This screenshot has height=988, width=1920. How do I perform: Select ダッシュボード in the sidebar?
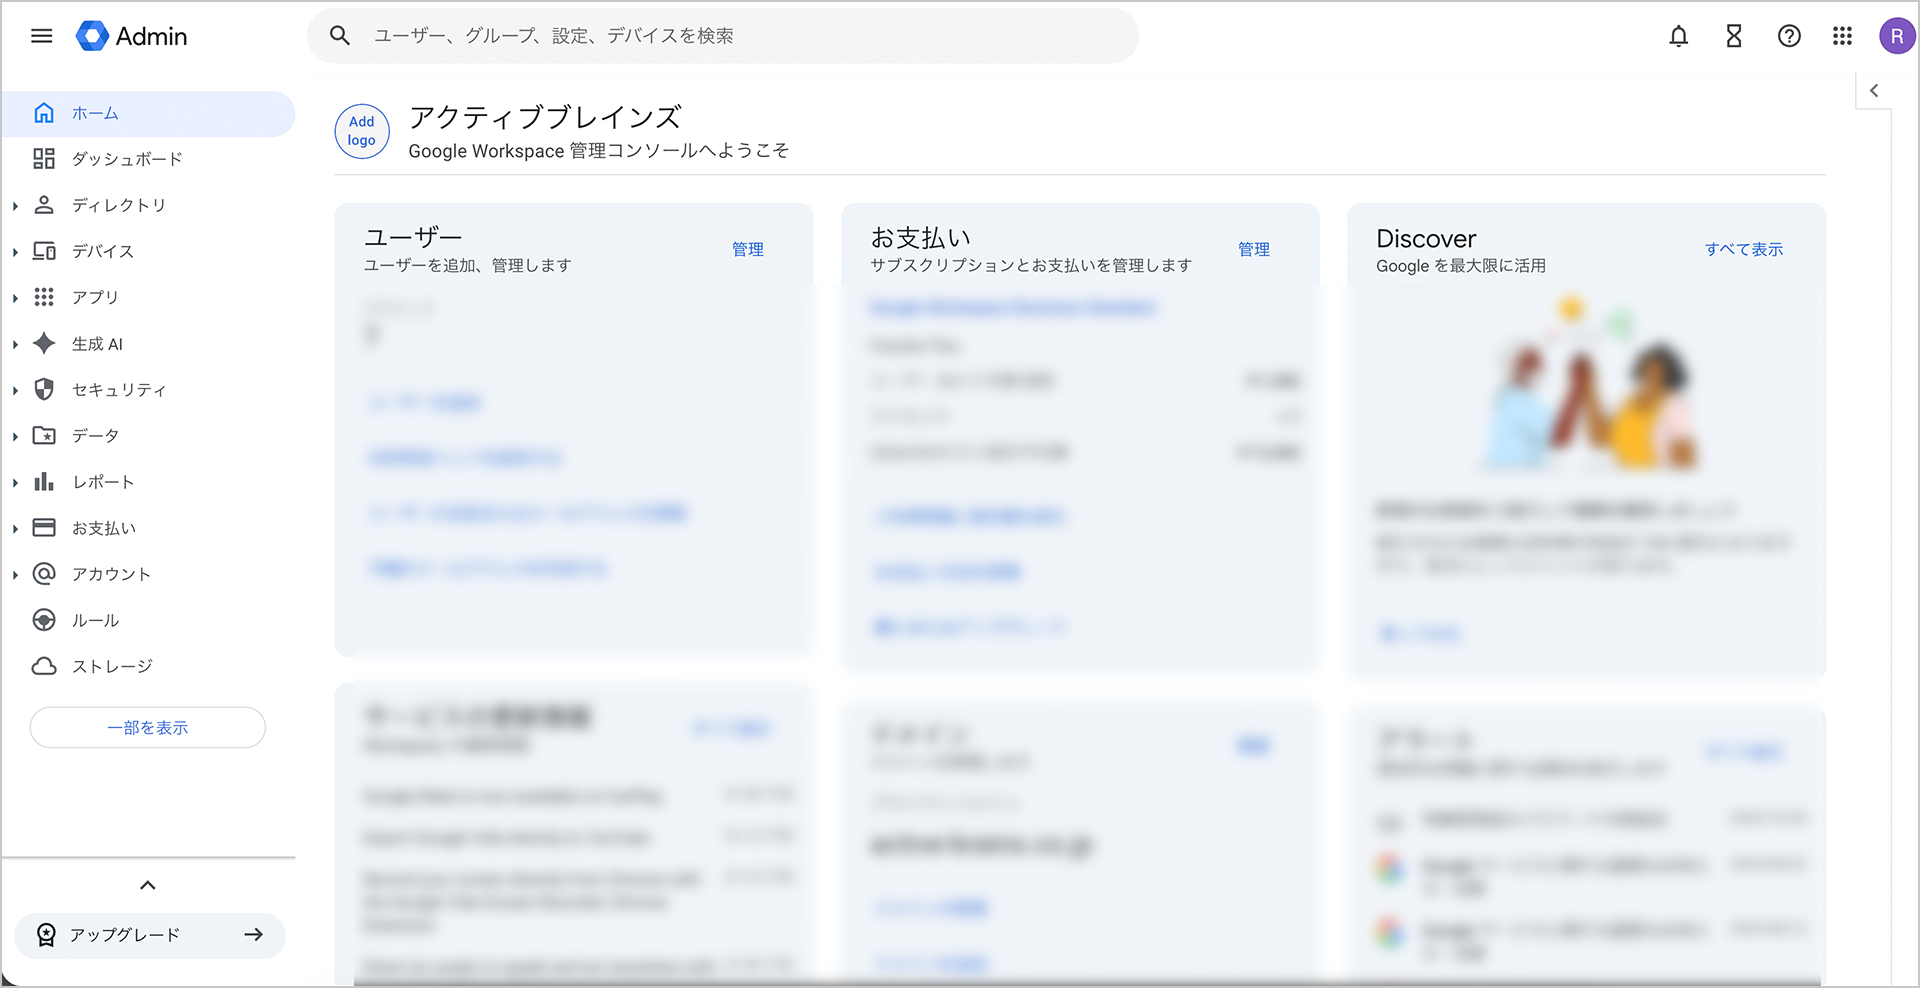pyautogui.click(x=126, y=159)
